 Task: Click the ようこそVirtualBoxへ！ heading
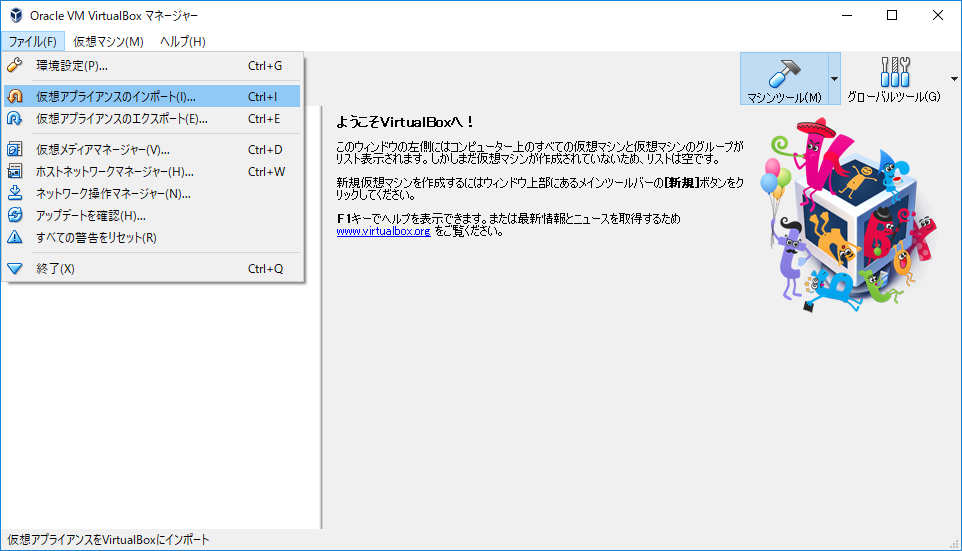(405, 122)
